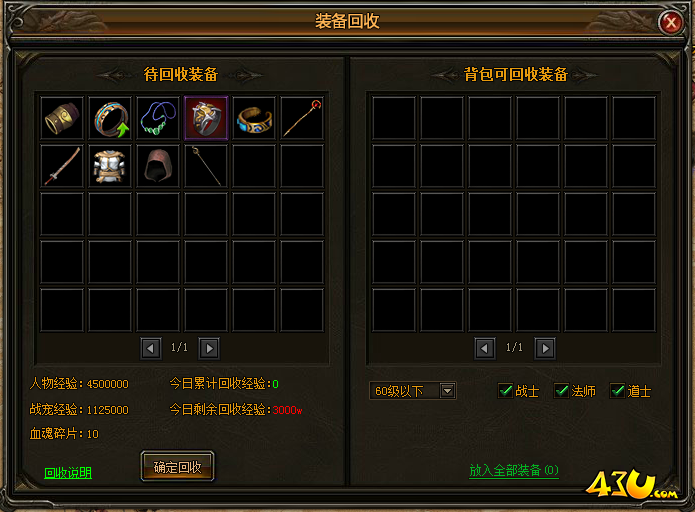Open the 回收说明 link
The width and height of the screenshot is (695, 512).
68,473
